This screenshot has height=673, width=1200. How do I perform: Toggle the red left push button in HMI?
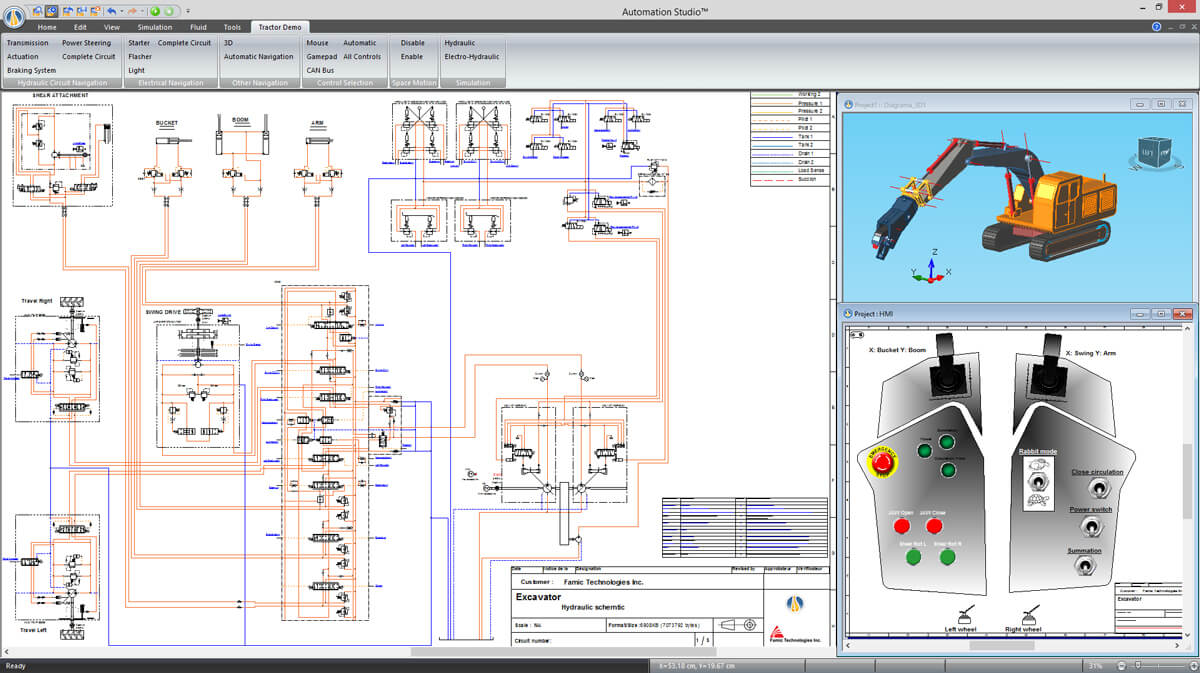coord(901,526)
